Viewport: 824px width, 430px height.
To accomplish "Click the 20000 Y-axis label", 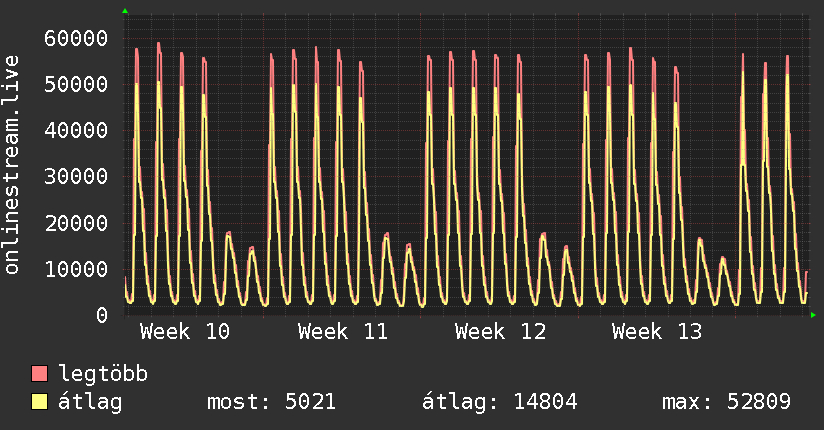I will point(76,223).
